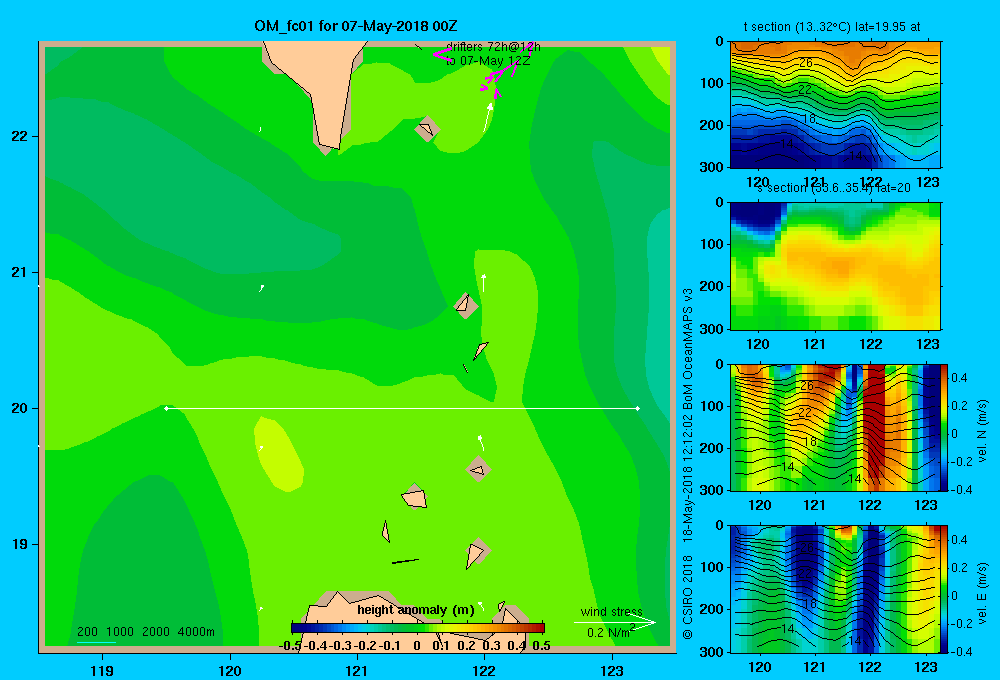Click the '2000' depth scale label
This screenshot has width=1000, height=680.
point(156,632)
